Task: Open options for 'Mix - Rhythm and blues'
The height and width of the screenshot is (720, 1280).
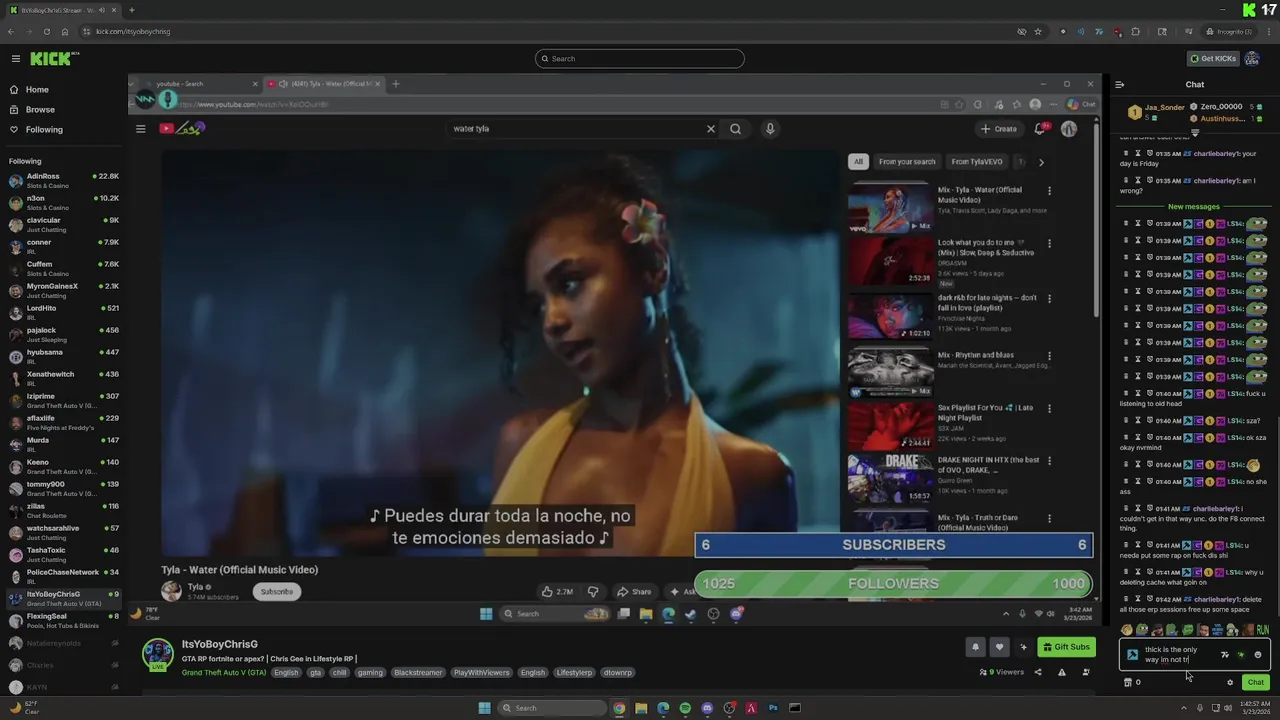Action: click(1049, 355)
